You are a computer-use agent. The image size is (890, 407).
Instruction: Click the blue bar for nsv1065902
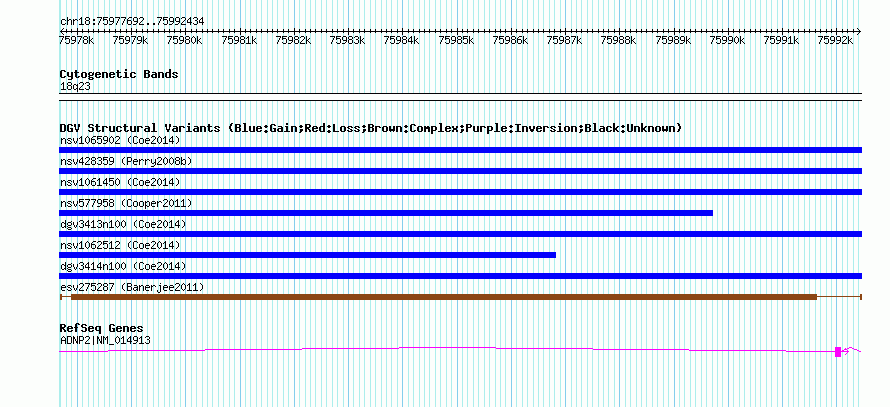460,150
